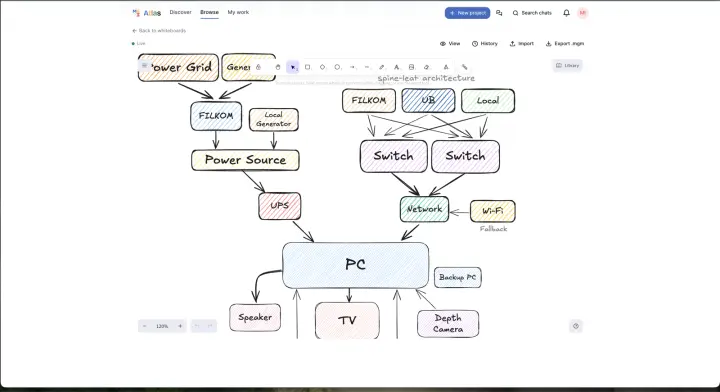Click the Import button
720x392 pixels.
click(x=522, y=44)
